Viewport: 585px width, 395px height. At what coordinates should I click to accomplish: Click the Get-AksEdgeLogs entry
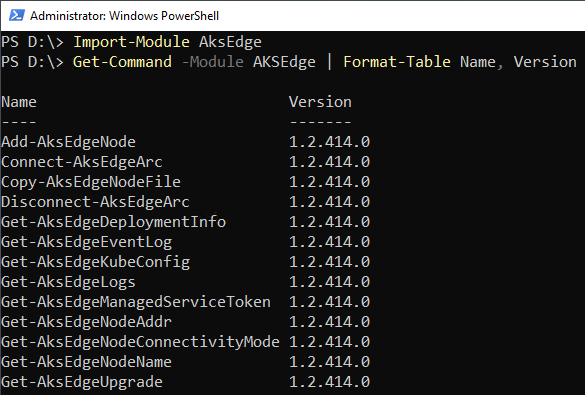tap(68, 282)
